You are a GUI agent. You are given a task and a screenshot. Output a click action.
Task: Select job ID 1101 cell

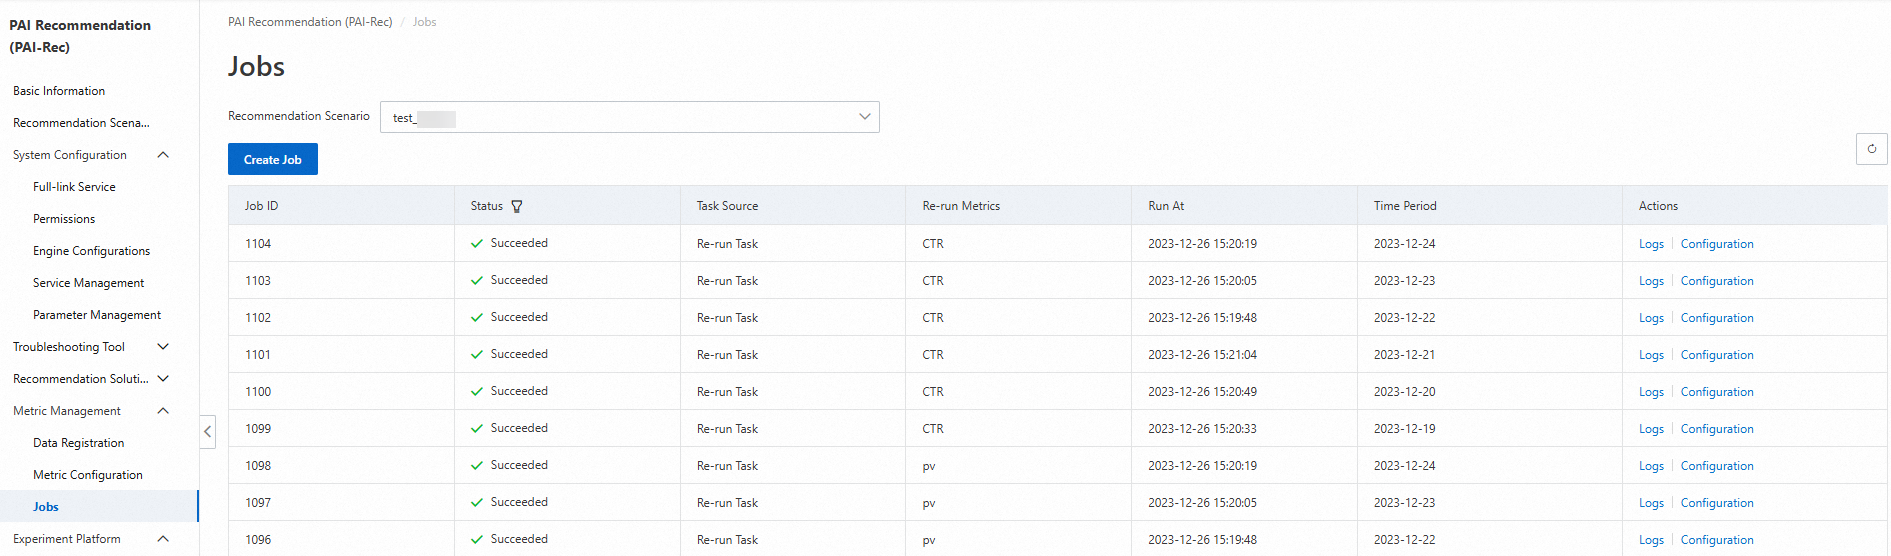click(258, 355)
